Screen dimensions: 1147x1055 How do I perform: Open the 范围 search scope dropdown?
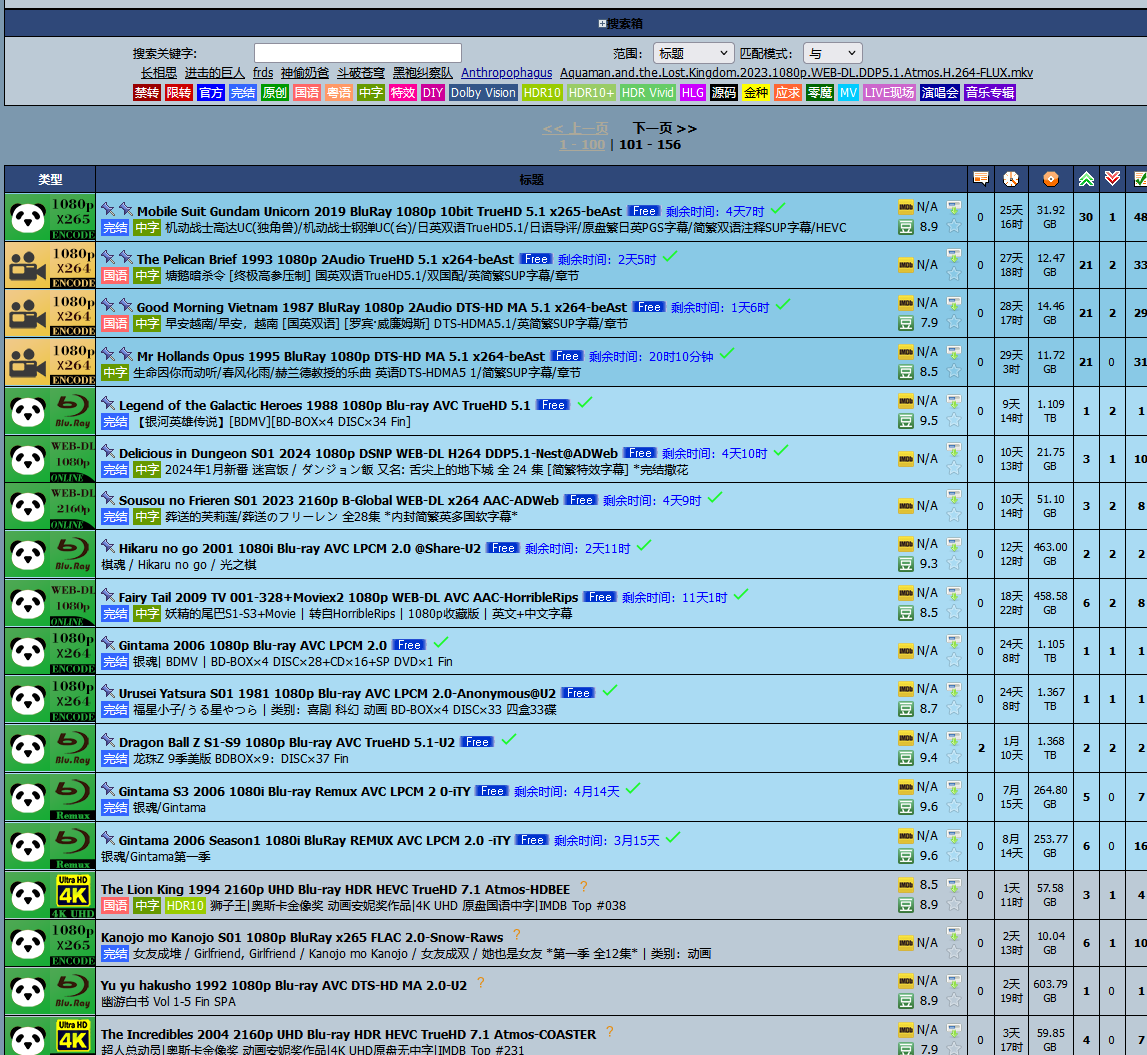coord(693,53)
